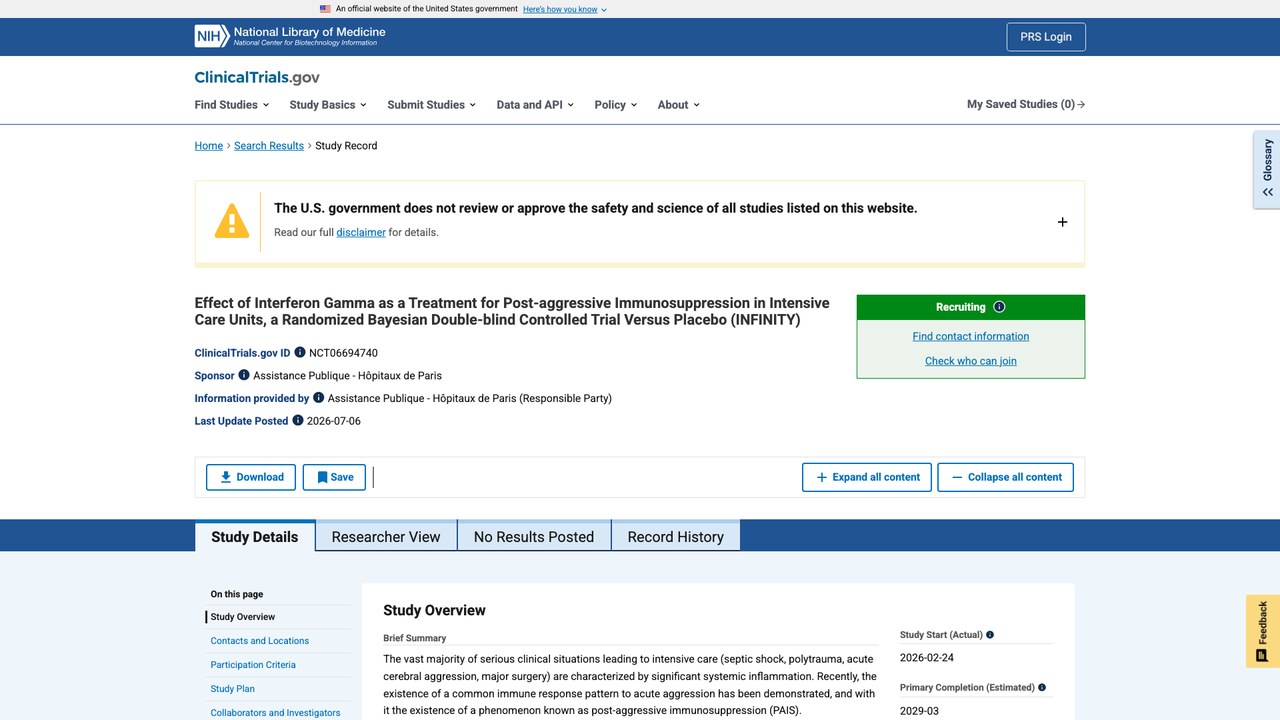Click the PRS Login button
The image size is (1280, 720).
[x=1046, y=37]
